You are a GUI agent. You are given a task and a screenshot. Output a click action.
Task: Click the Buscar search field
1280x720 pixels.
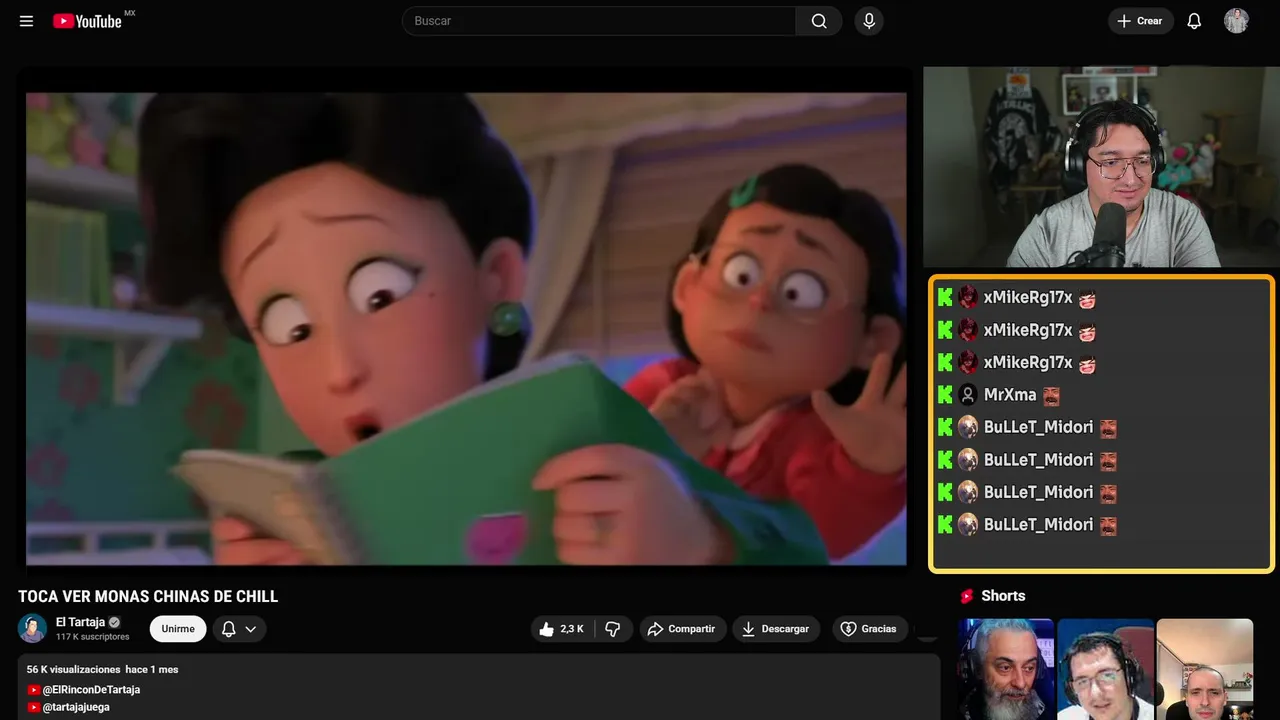(599, 21)
